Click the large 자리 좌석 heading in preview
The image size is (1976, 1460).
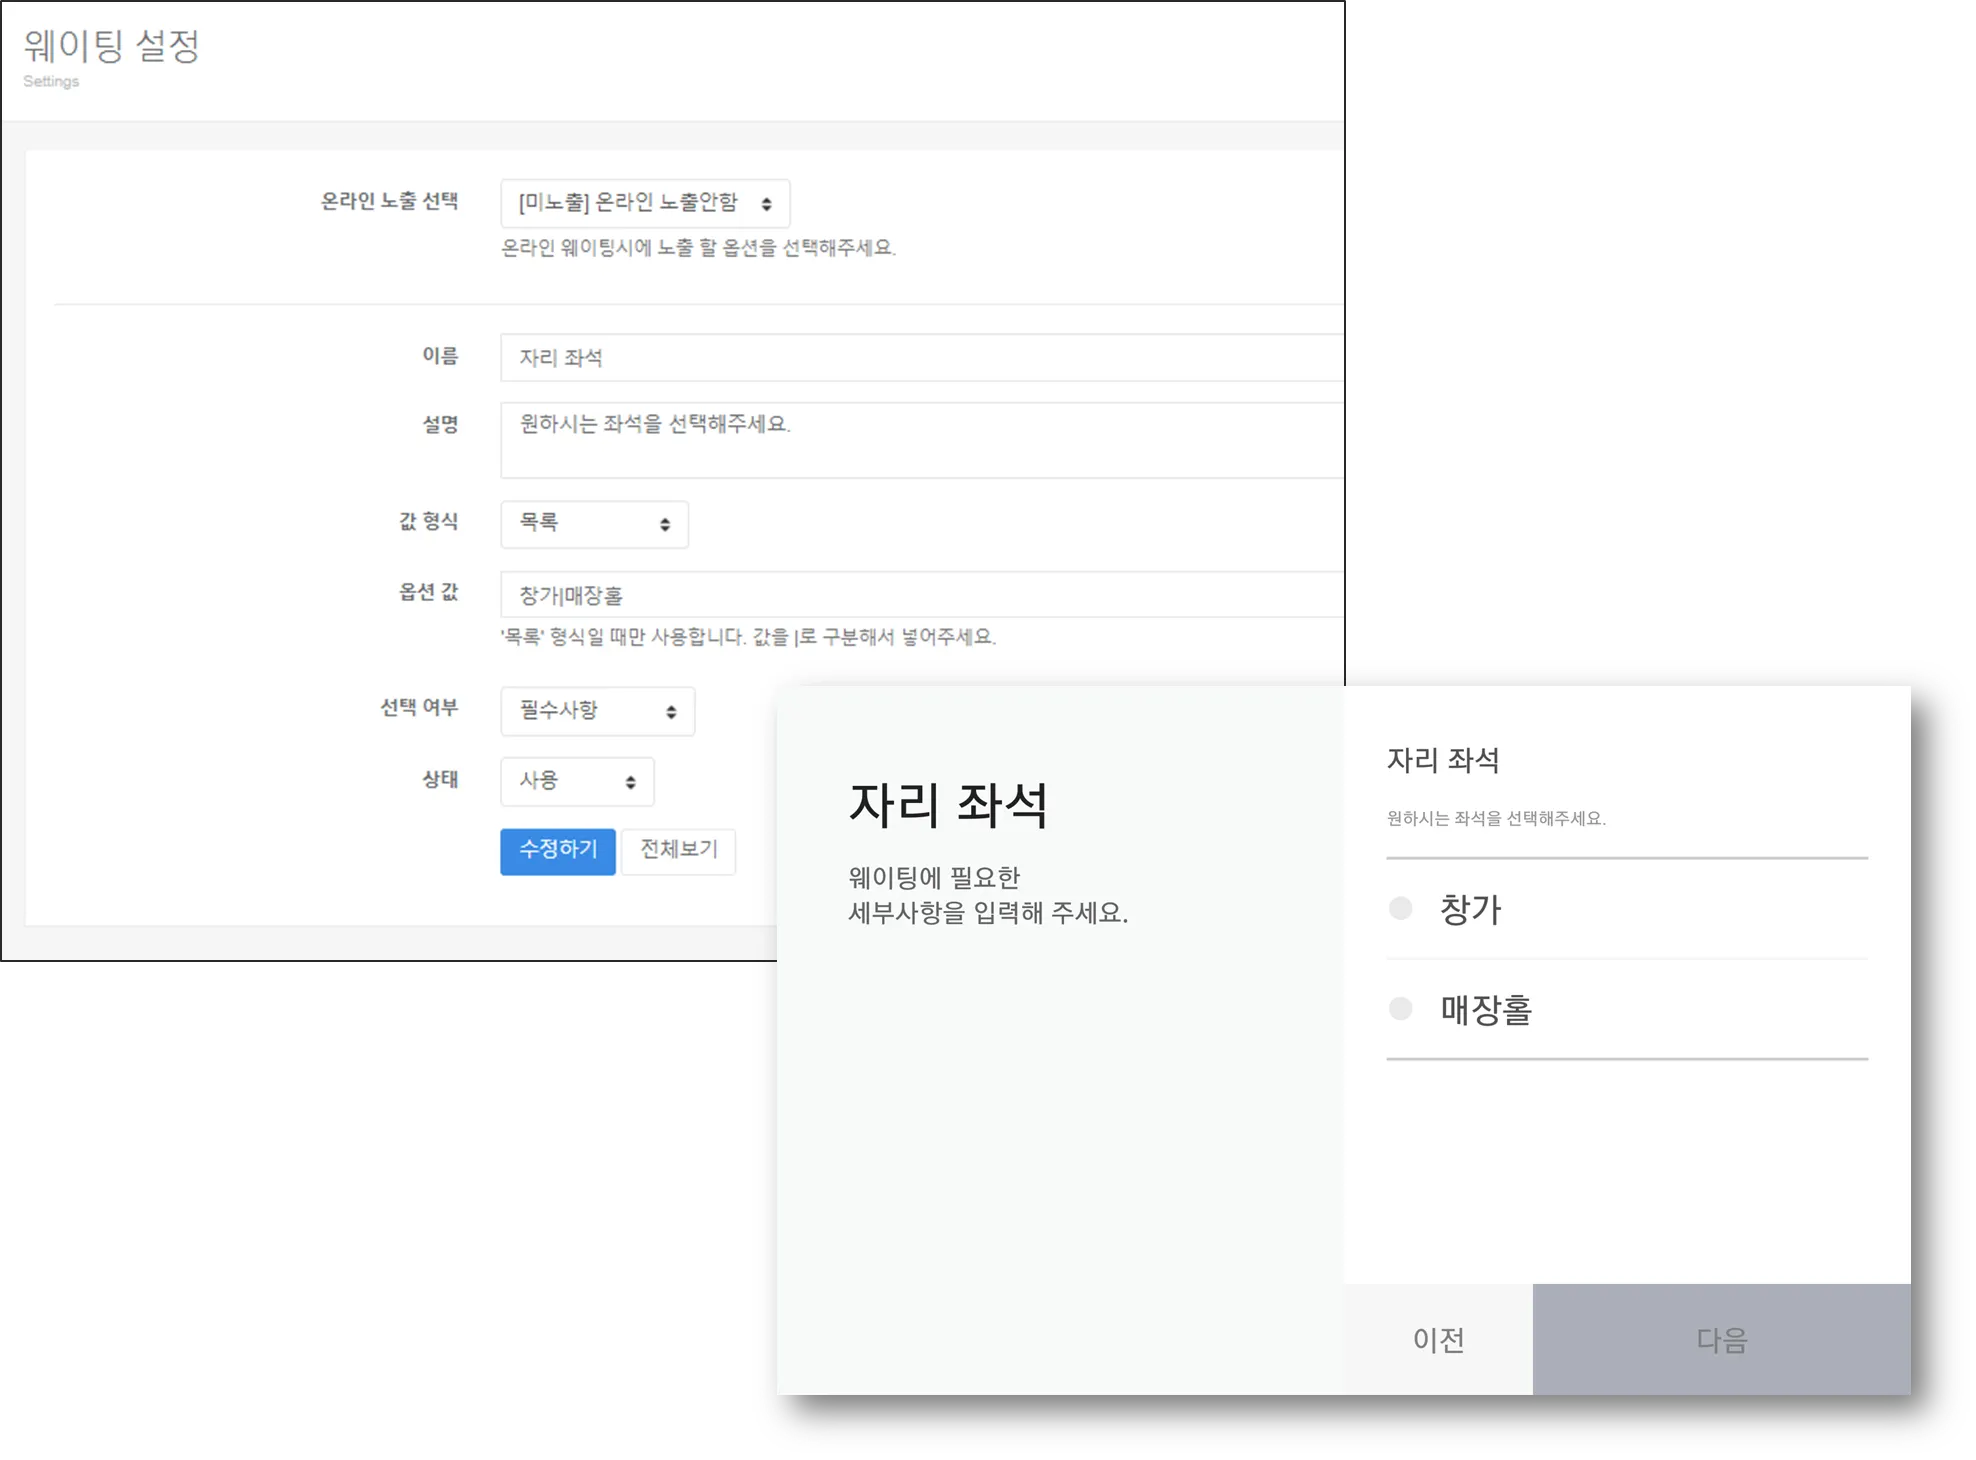(x=947, y=805)
